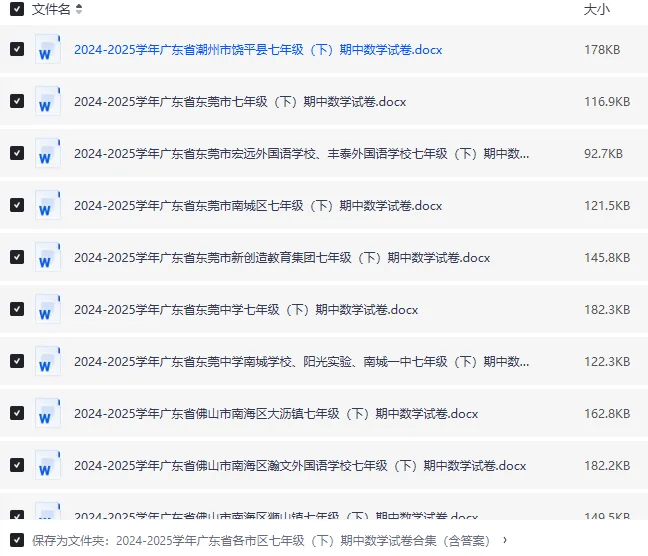Click the Word icon of the 新创造教育集团 file

click(x=48, y=258)
